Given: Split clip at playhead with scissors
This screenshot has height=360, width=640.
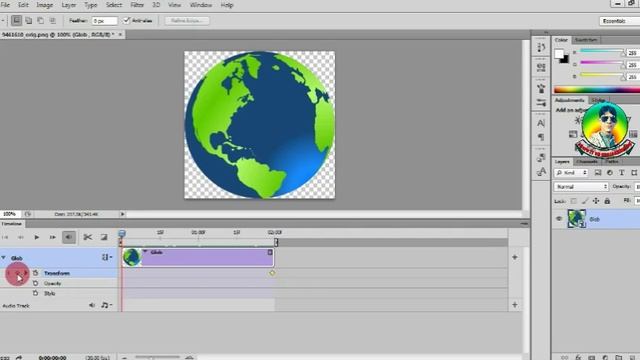Looking at the screenshot, I should pos(87,237).
